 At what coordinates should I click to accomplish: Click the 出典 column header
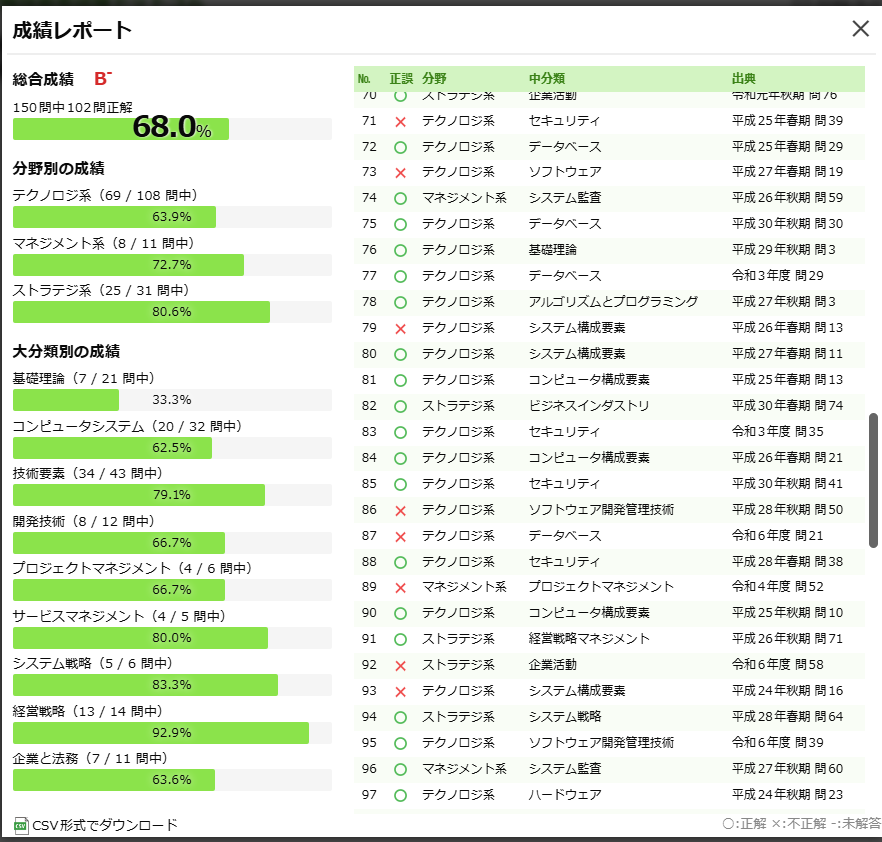click(744, 79)
